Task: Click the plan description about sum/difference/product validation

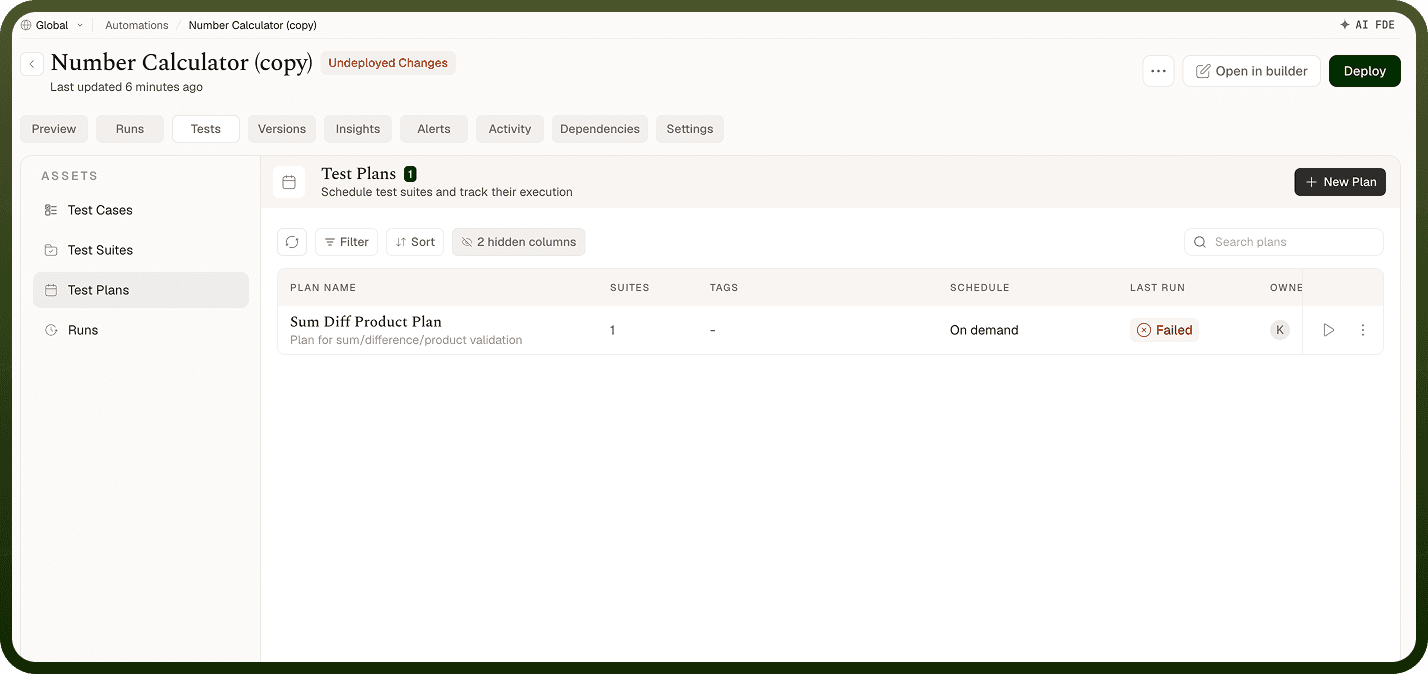Action: coord(406,340)
